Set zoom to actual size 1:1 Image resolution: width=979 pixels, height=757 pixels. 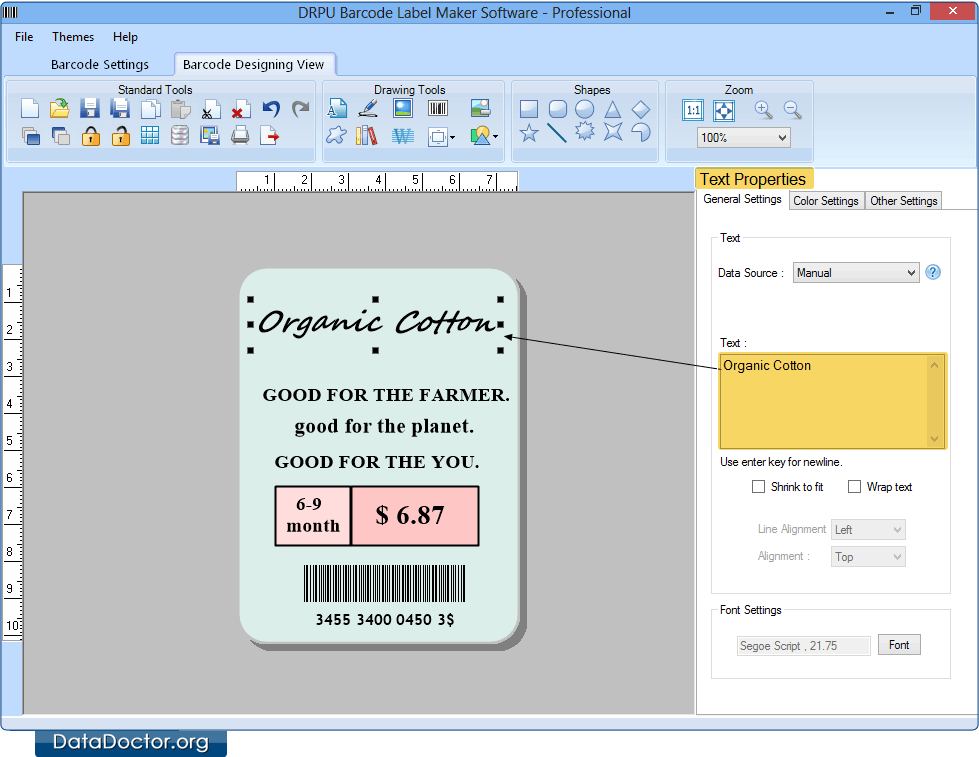692,111
